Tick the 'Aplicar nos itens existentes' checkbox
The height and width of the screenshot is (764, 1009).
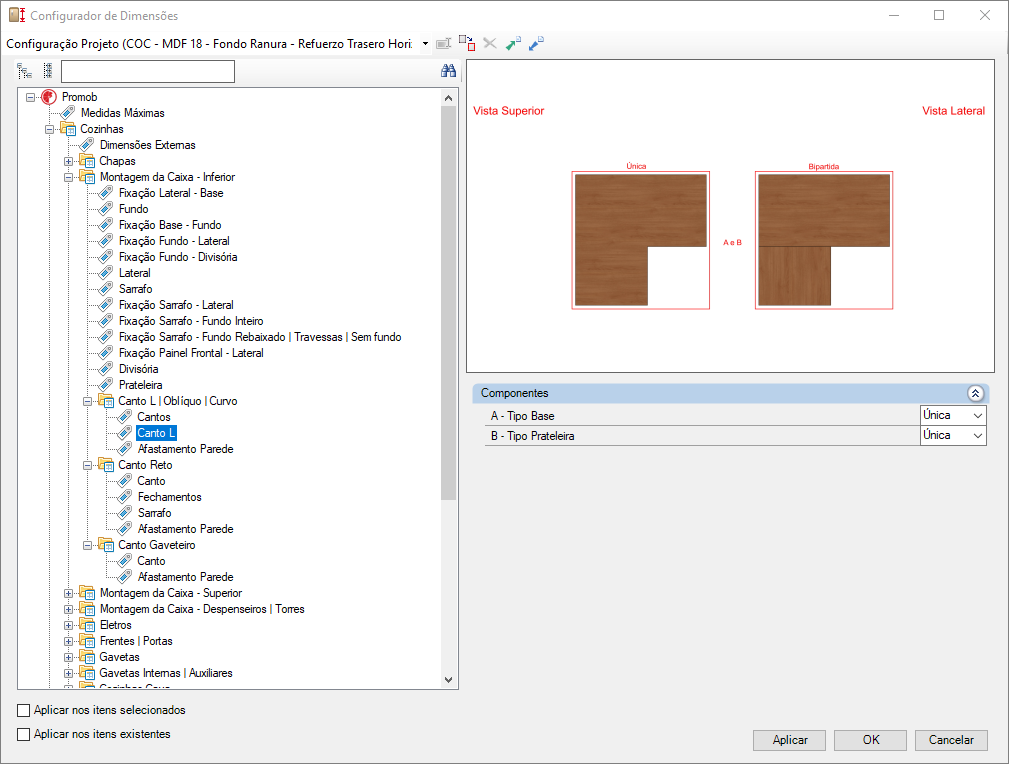point(24,734)
